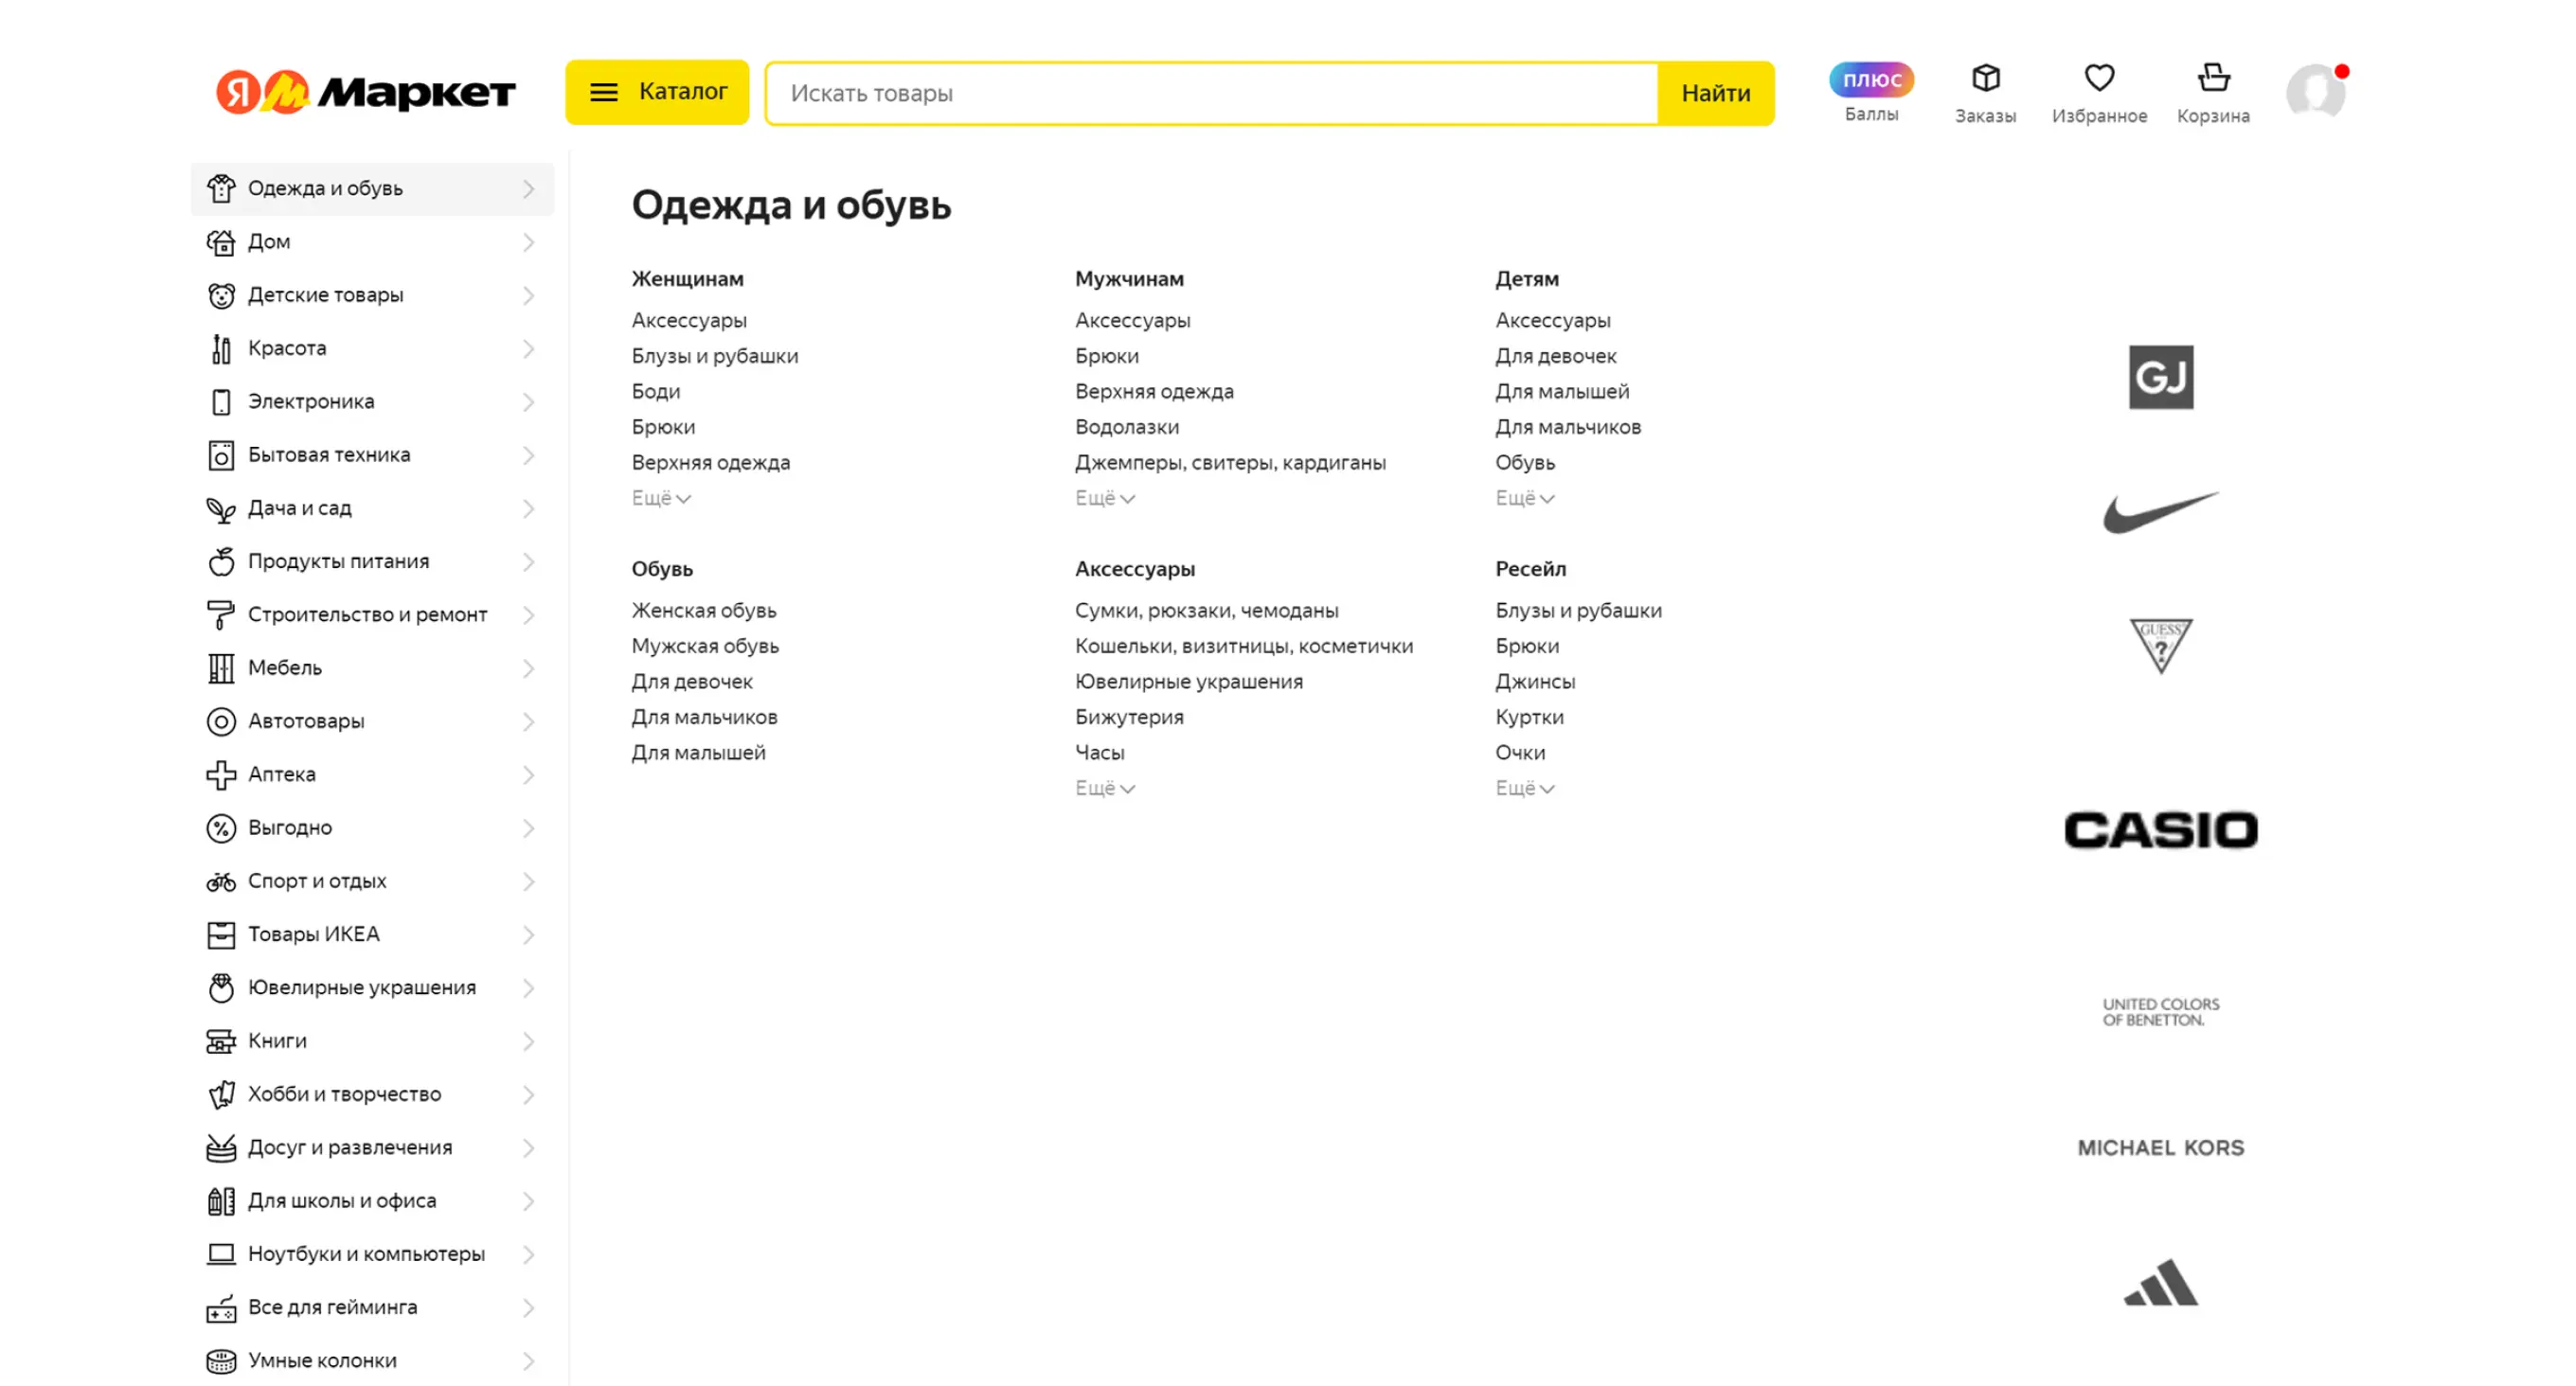Click the Nike swoosh brand logo

click(x=2160, y=512)
